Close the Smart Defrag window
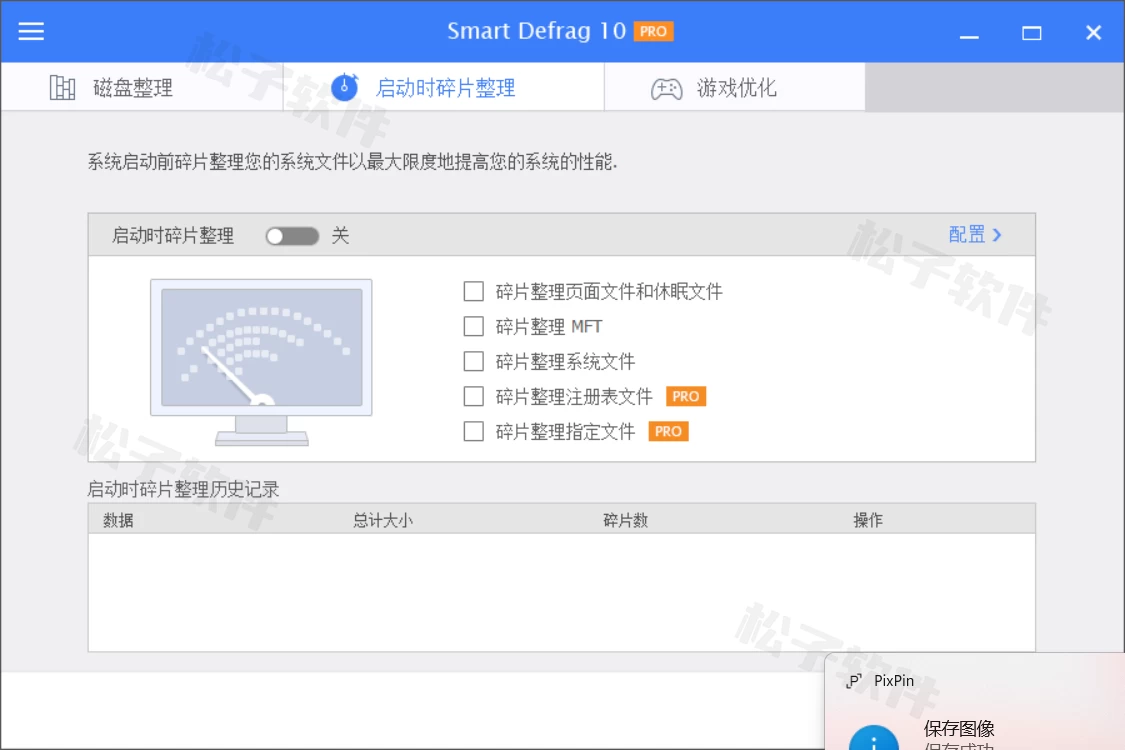 [1093, 32]
